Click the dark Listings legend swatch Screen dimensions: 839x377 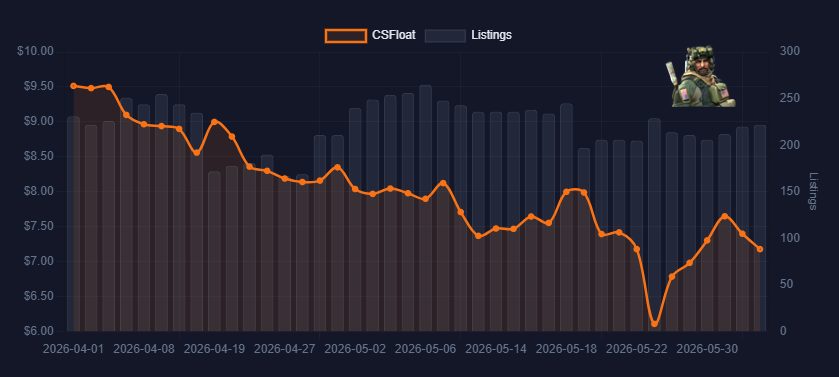coord(445,35)
